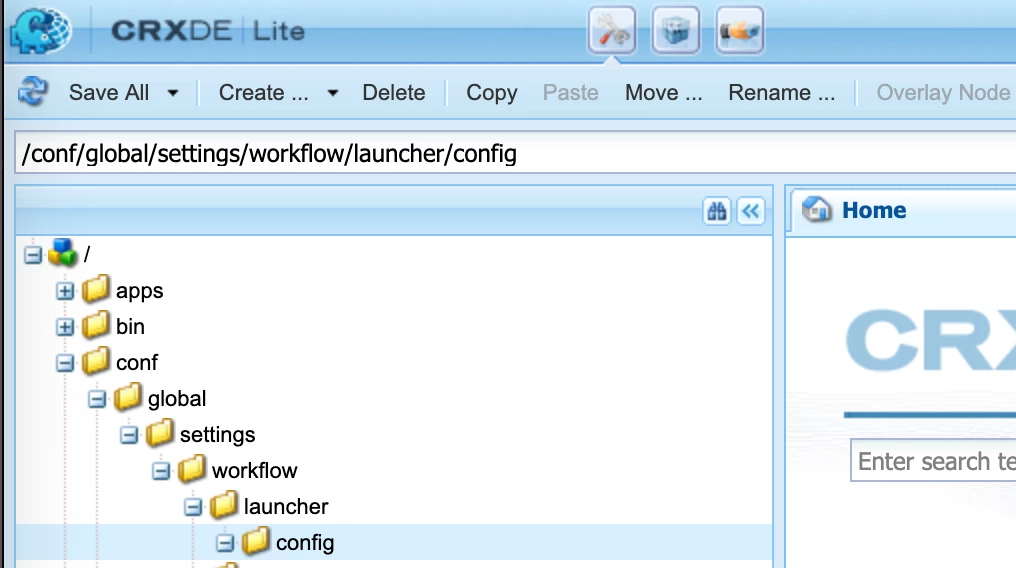1016x568 pixels.
Task: Switch to the Home tab
Action: pos(873,210)
